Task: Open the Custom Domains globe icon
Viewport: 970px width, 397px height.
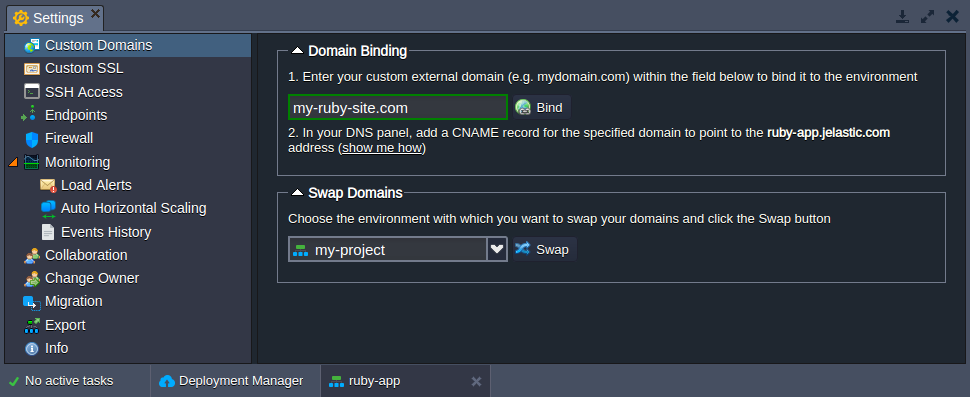Action: coord(32,46)
